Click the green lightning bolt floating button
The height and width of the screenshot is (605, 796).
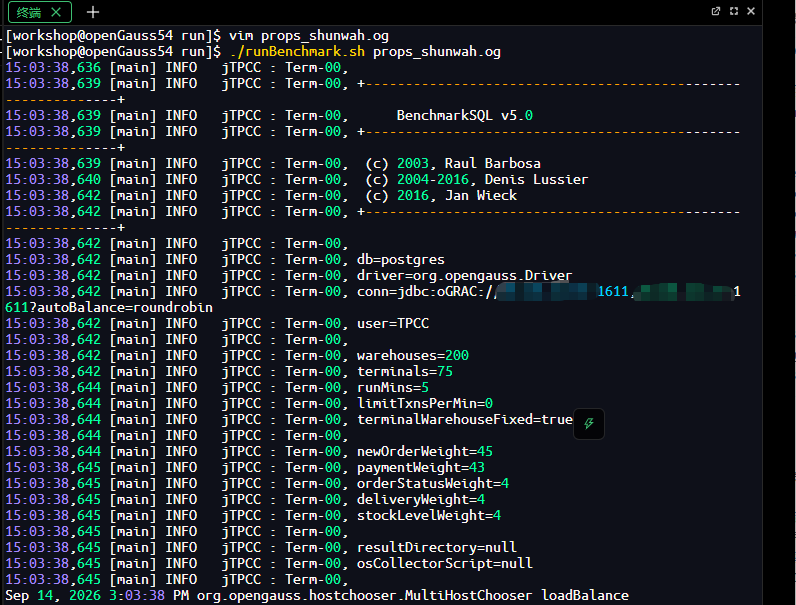coord(589,423)
